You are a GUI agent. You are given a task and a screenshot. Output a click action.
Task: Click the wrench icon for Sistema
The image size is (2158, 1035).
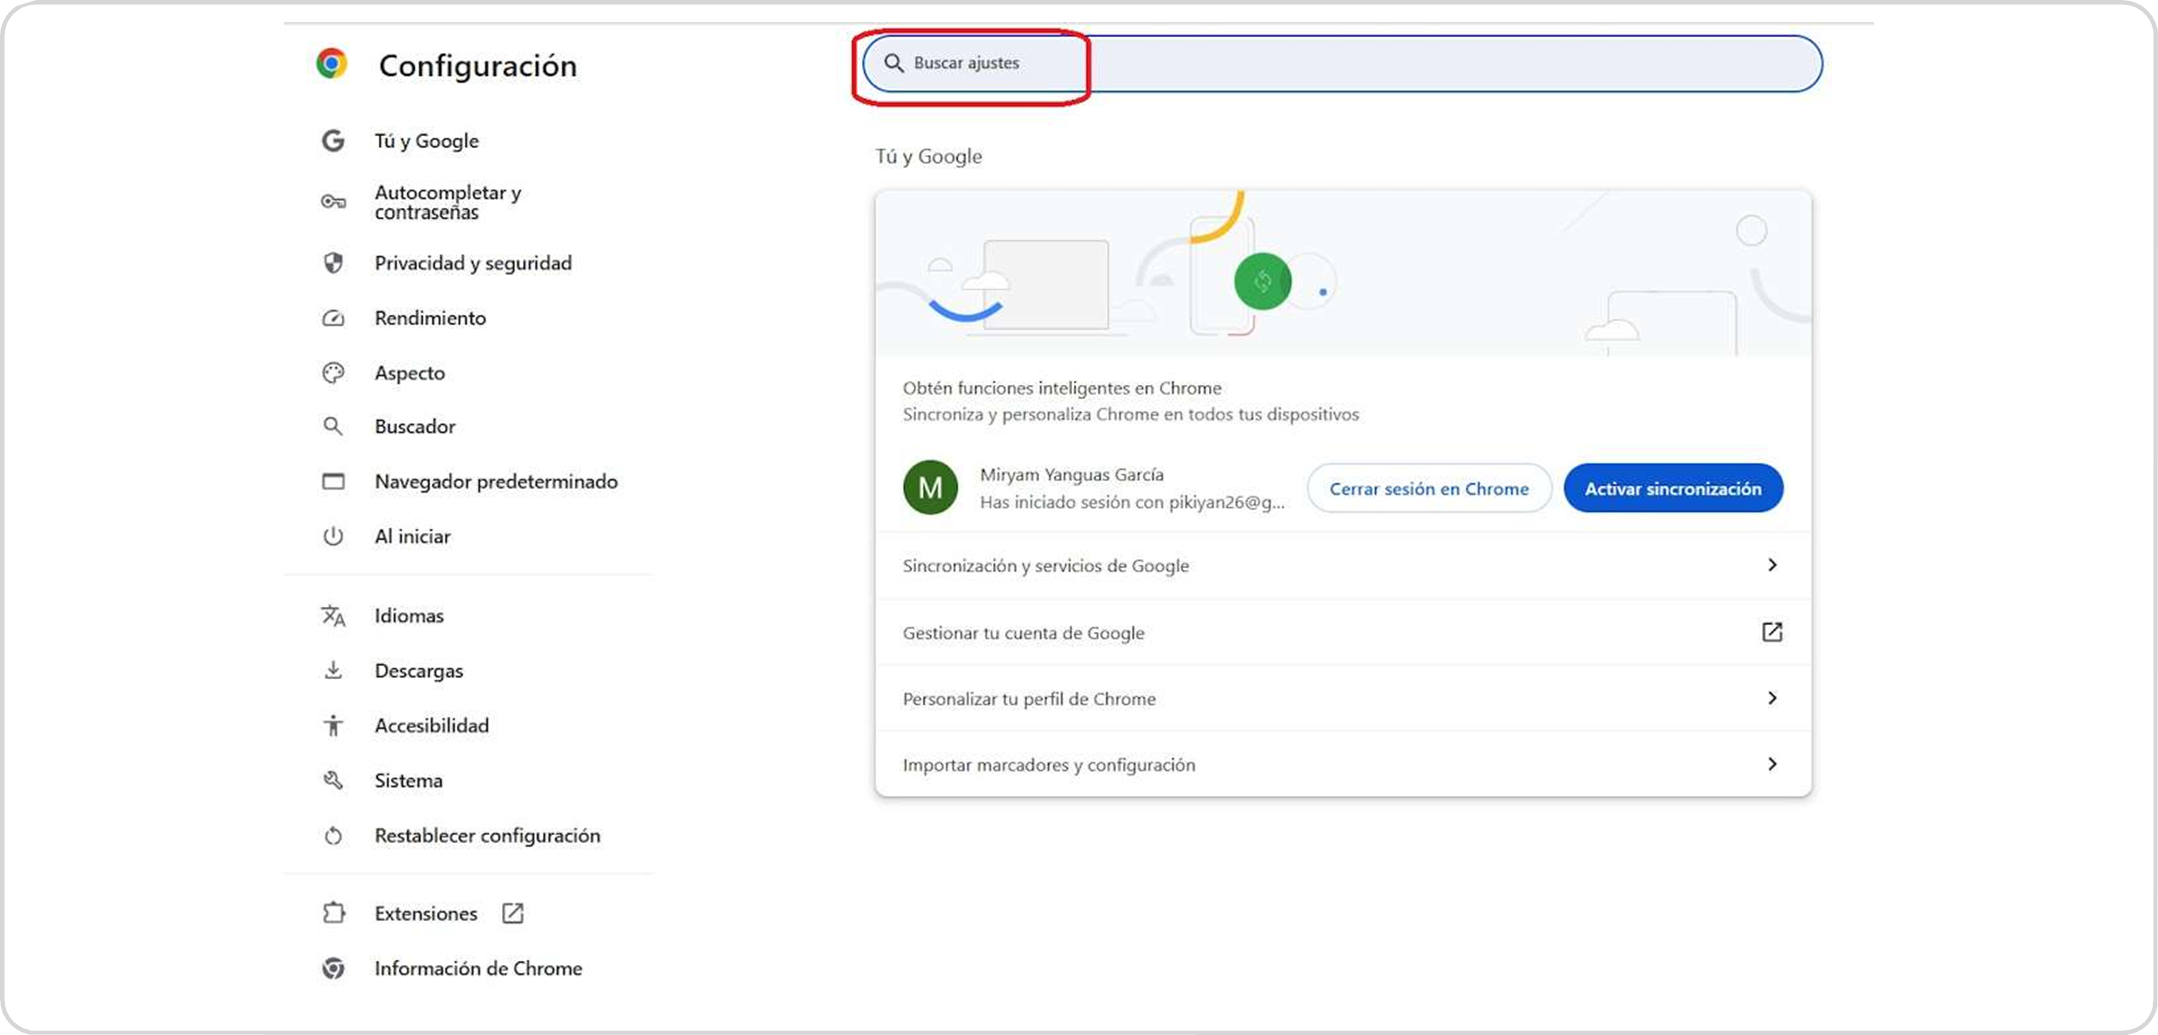tap(333, 780)
